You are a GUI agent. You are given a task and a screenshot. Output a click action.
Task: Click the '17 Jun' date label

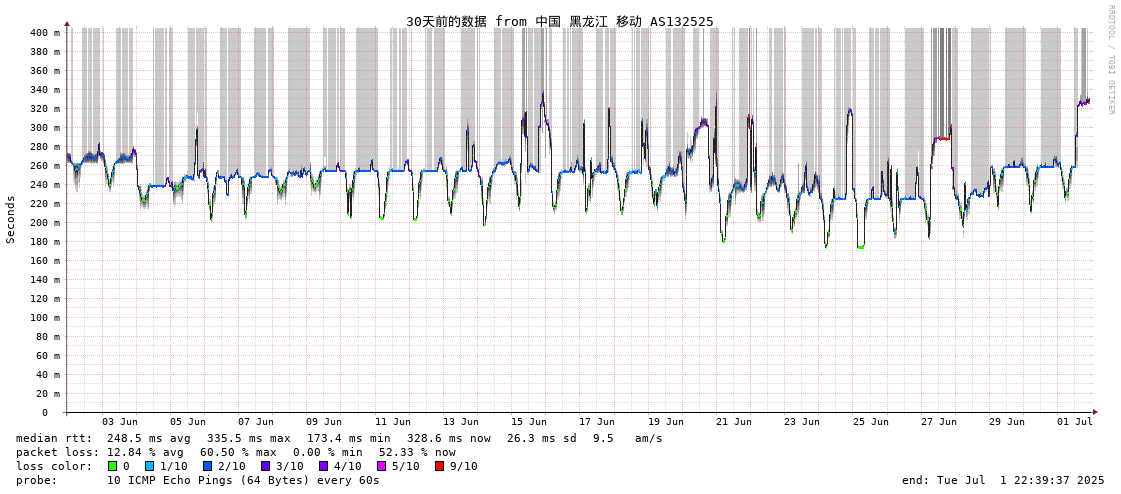(x=598, y=422)
